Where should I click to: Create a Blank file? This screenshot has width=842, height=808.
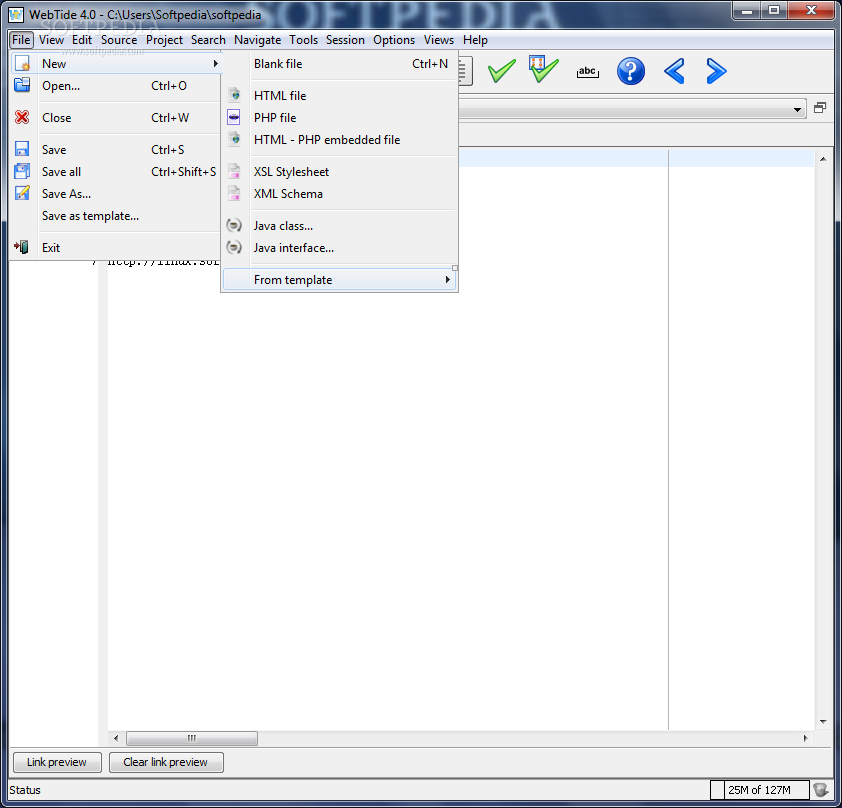click(x=339, y=63)
